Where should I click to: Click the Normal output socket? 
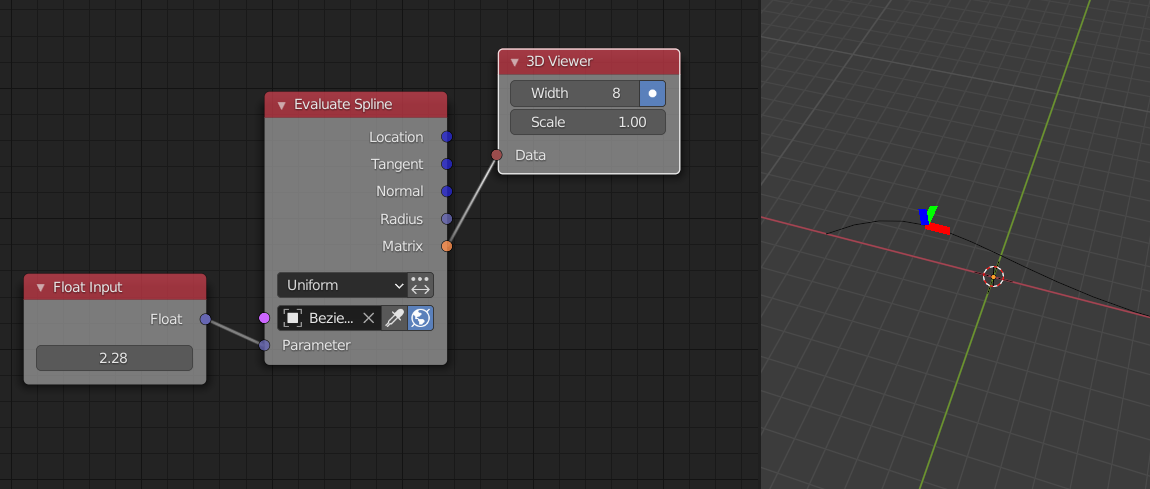447,191
